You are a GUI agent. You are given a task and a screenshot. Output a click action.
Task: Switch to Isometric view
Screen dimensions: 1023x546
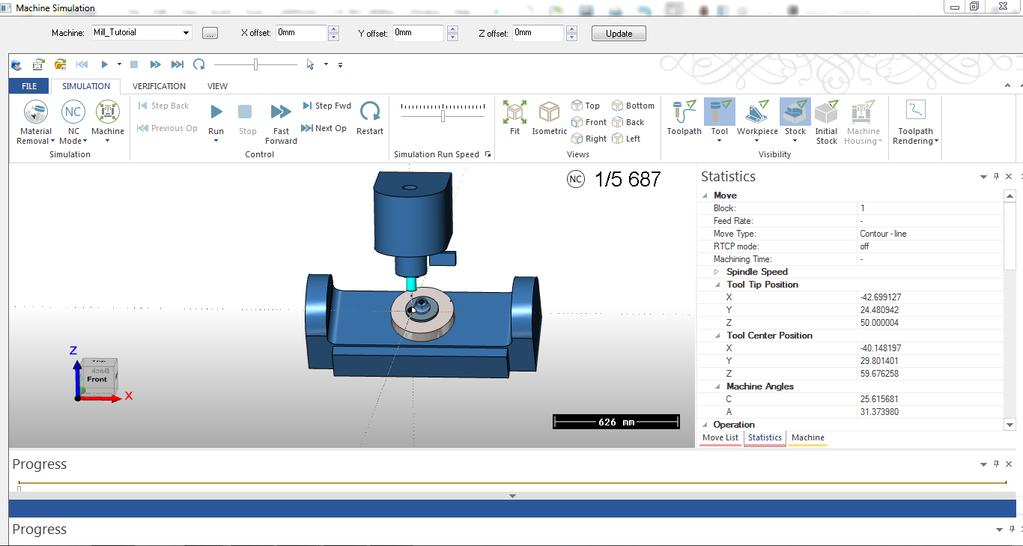tap(549, 118)
